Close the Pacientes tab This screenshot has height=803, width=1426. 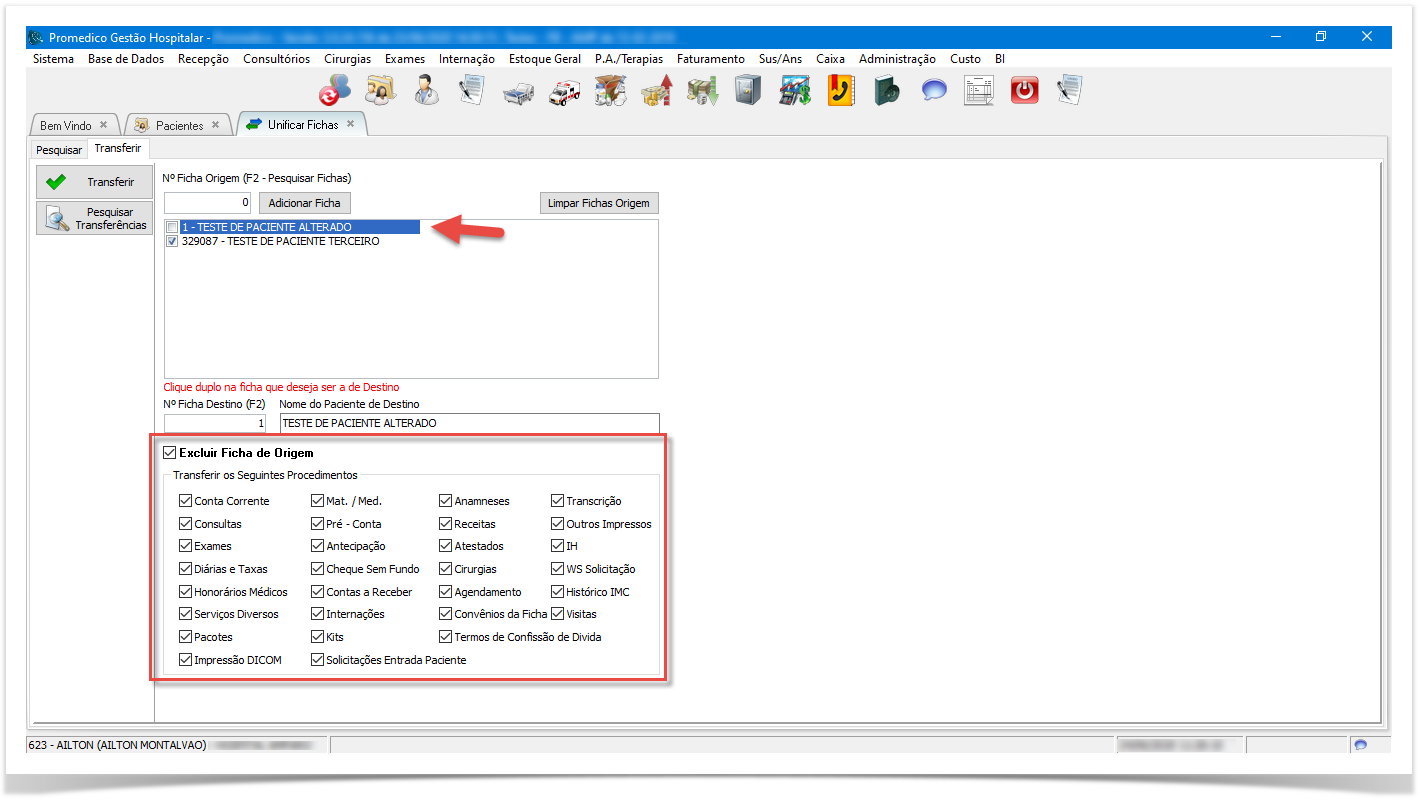(216, 125)
